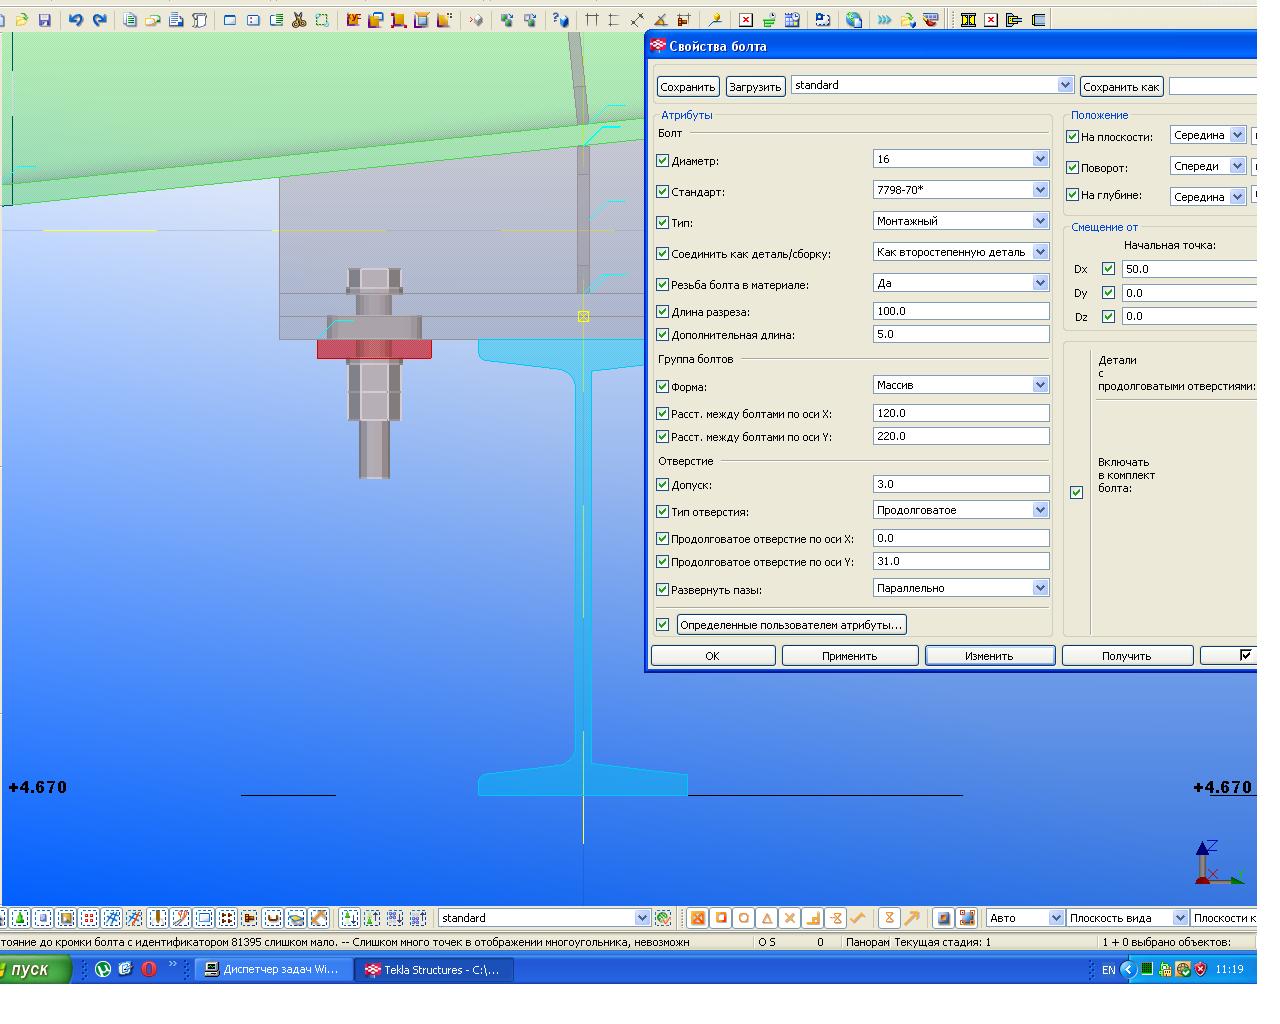Screen dimensions: 1280x1024
Task: Open the Open model folder icon
Action: click(22, 20)
